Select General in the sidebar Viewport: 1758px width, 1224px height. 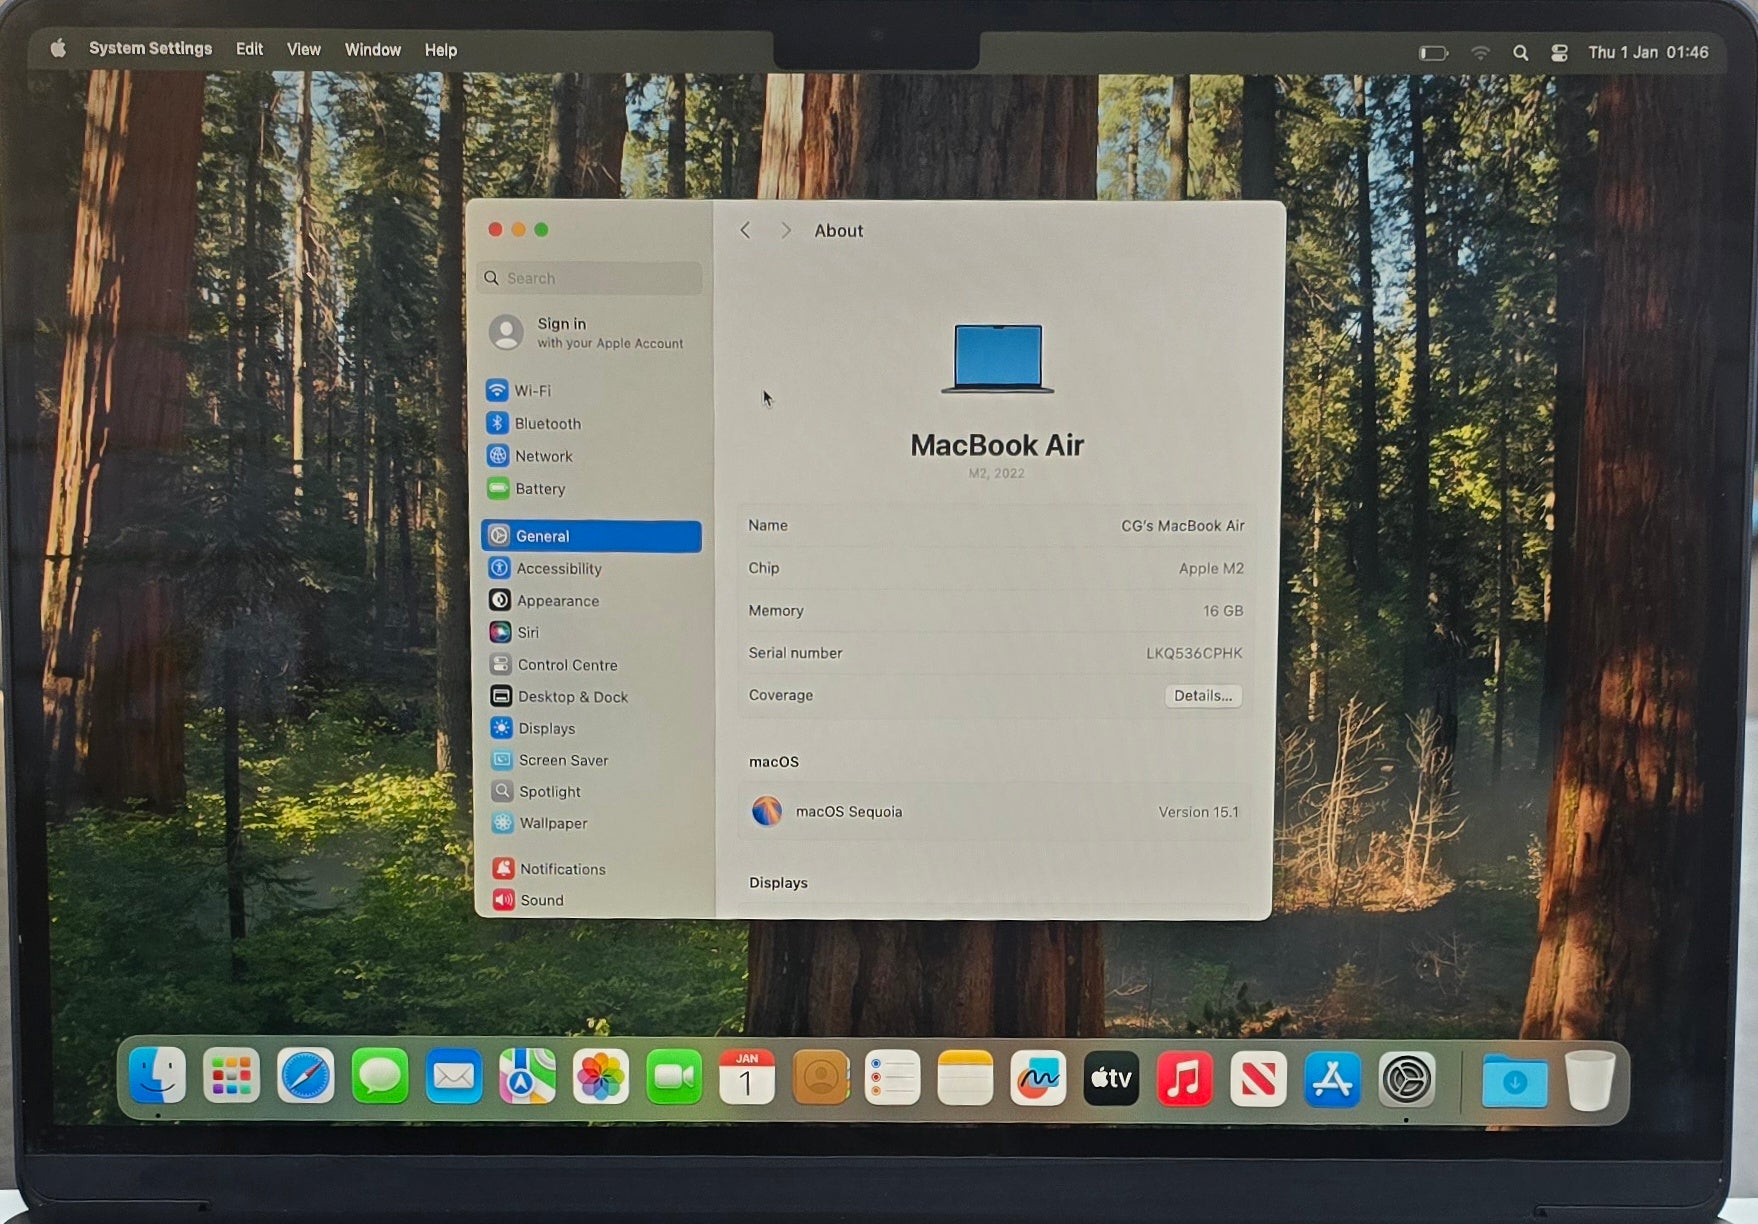(591, 536)
